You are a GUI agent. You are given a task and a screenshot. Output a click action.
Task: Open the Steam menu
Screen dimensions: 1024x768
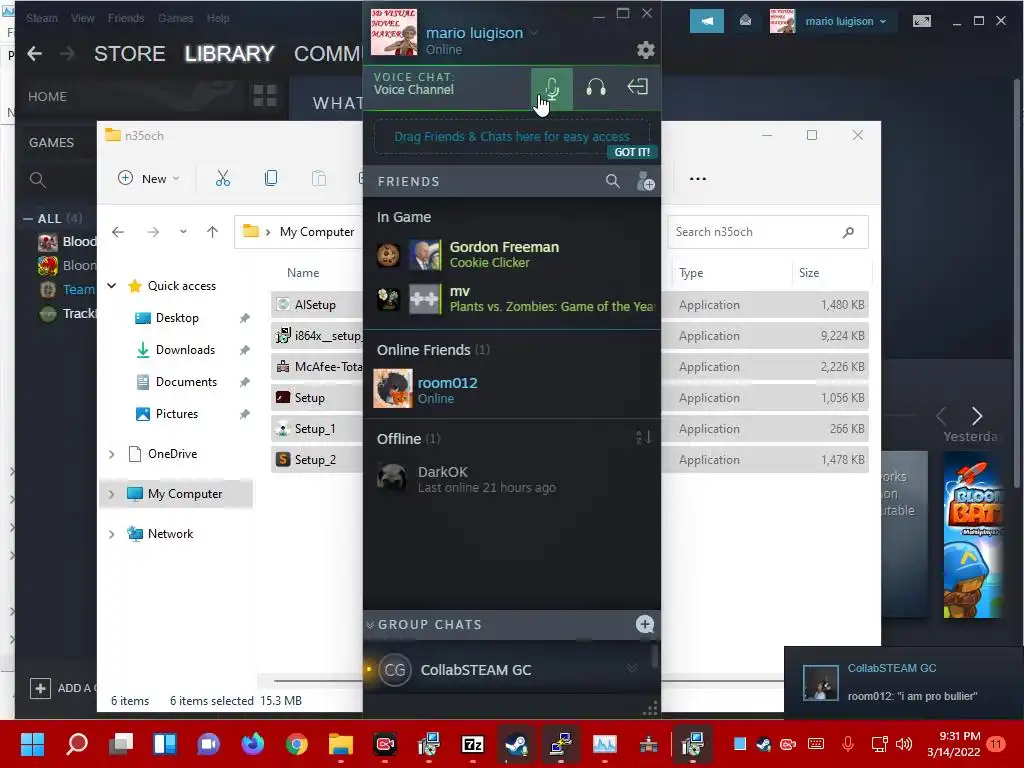point(42,18)
